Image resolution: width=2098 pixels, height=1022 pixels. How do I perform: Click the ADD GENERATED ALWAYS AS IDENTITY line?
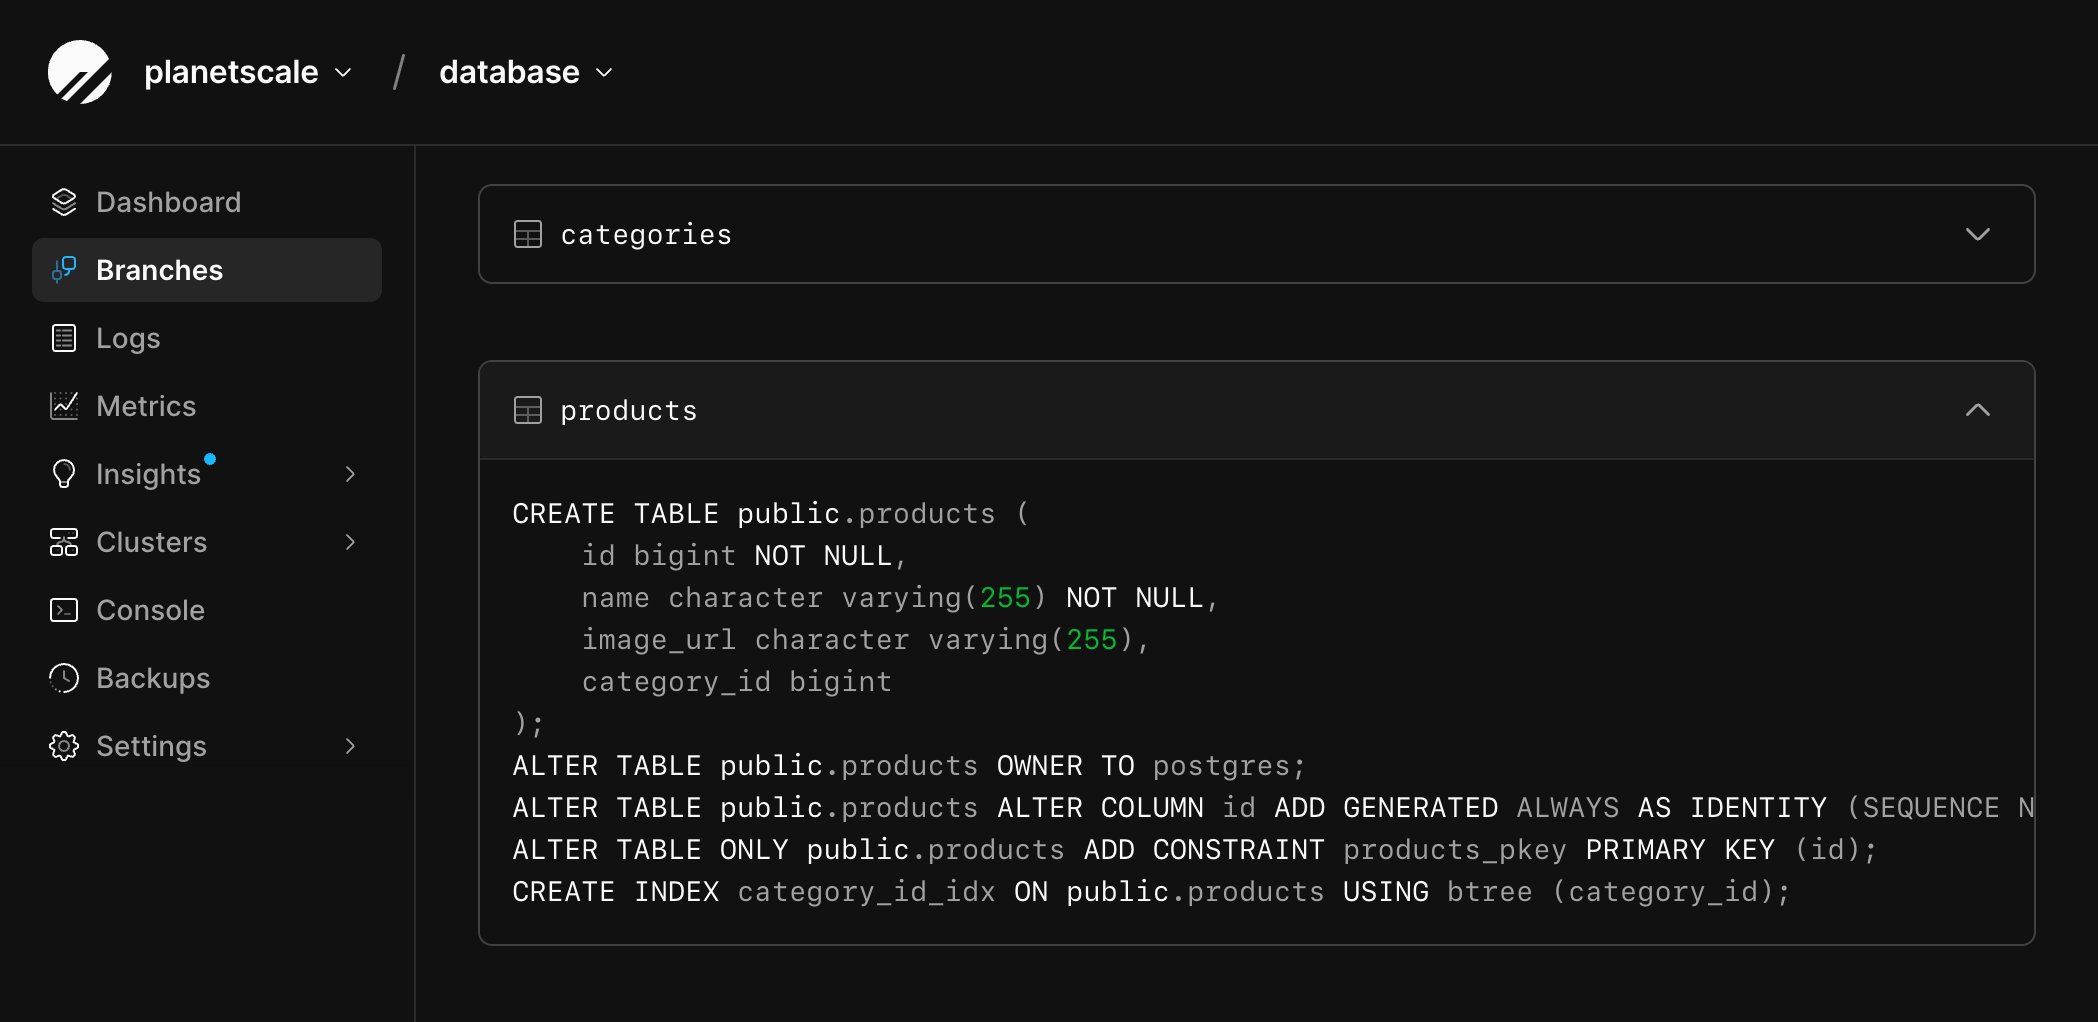tap(1273, 808)
